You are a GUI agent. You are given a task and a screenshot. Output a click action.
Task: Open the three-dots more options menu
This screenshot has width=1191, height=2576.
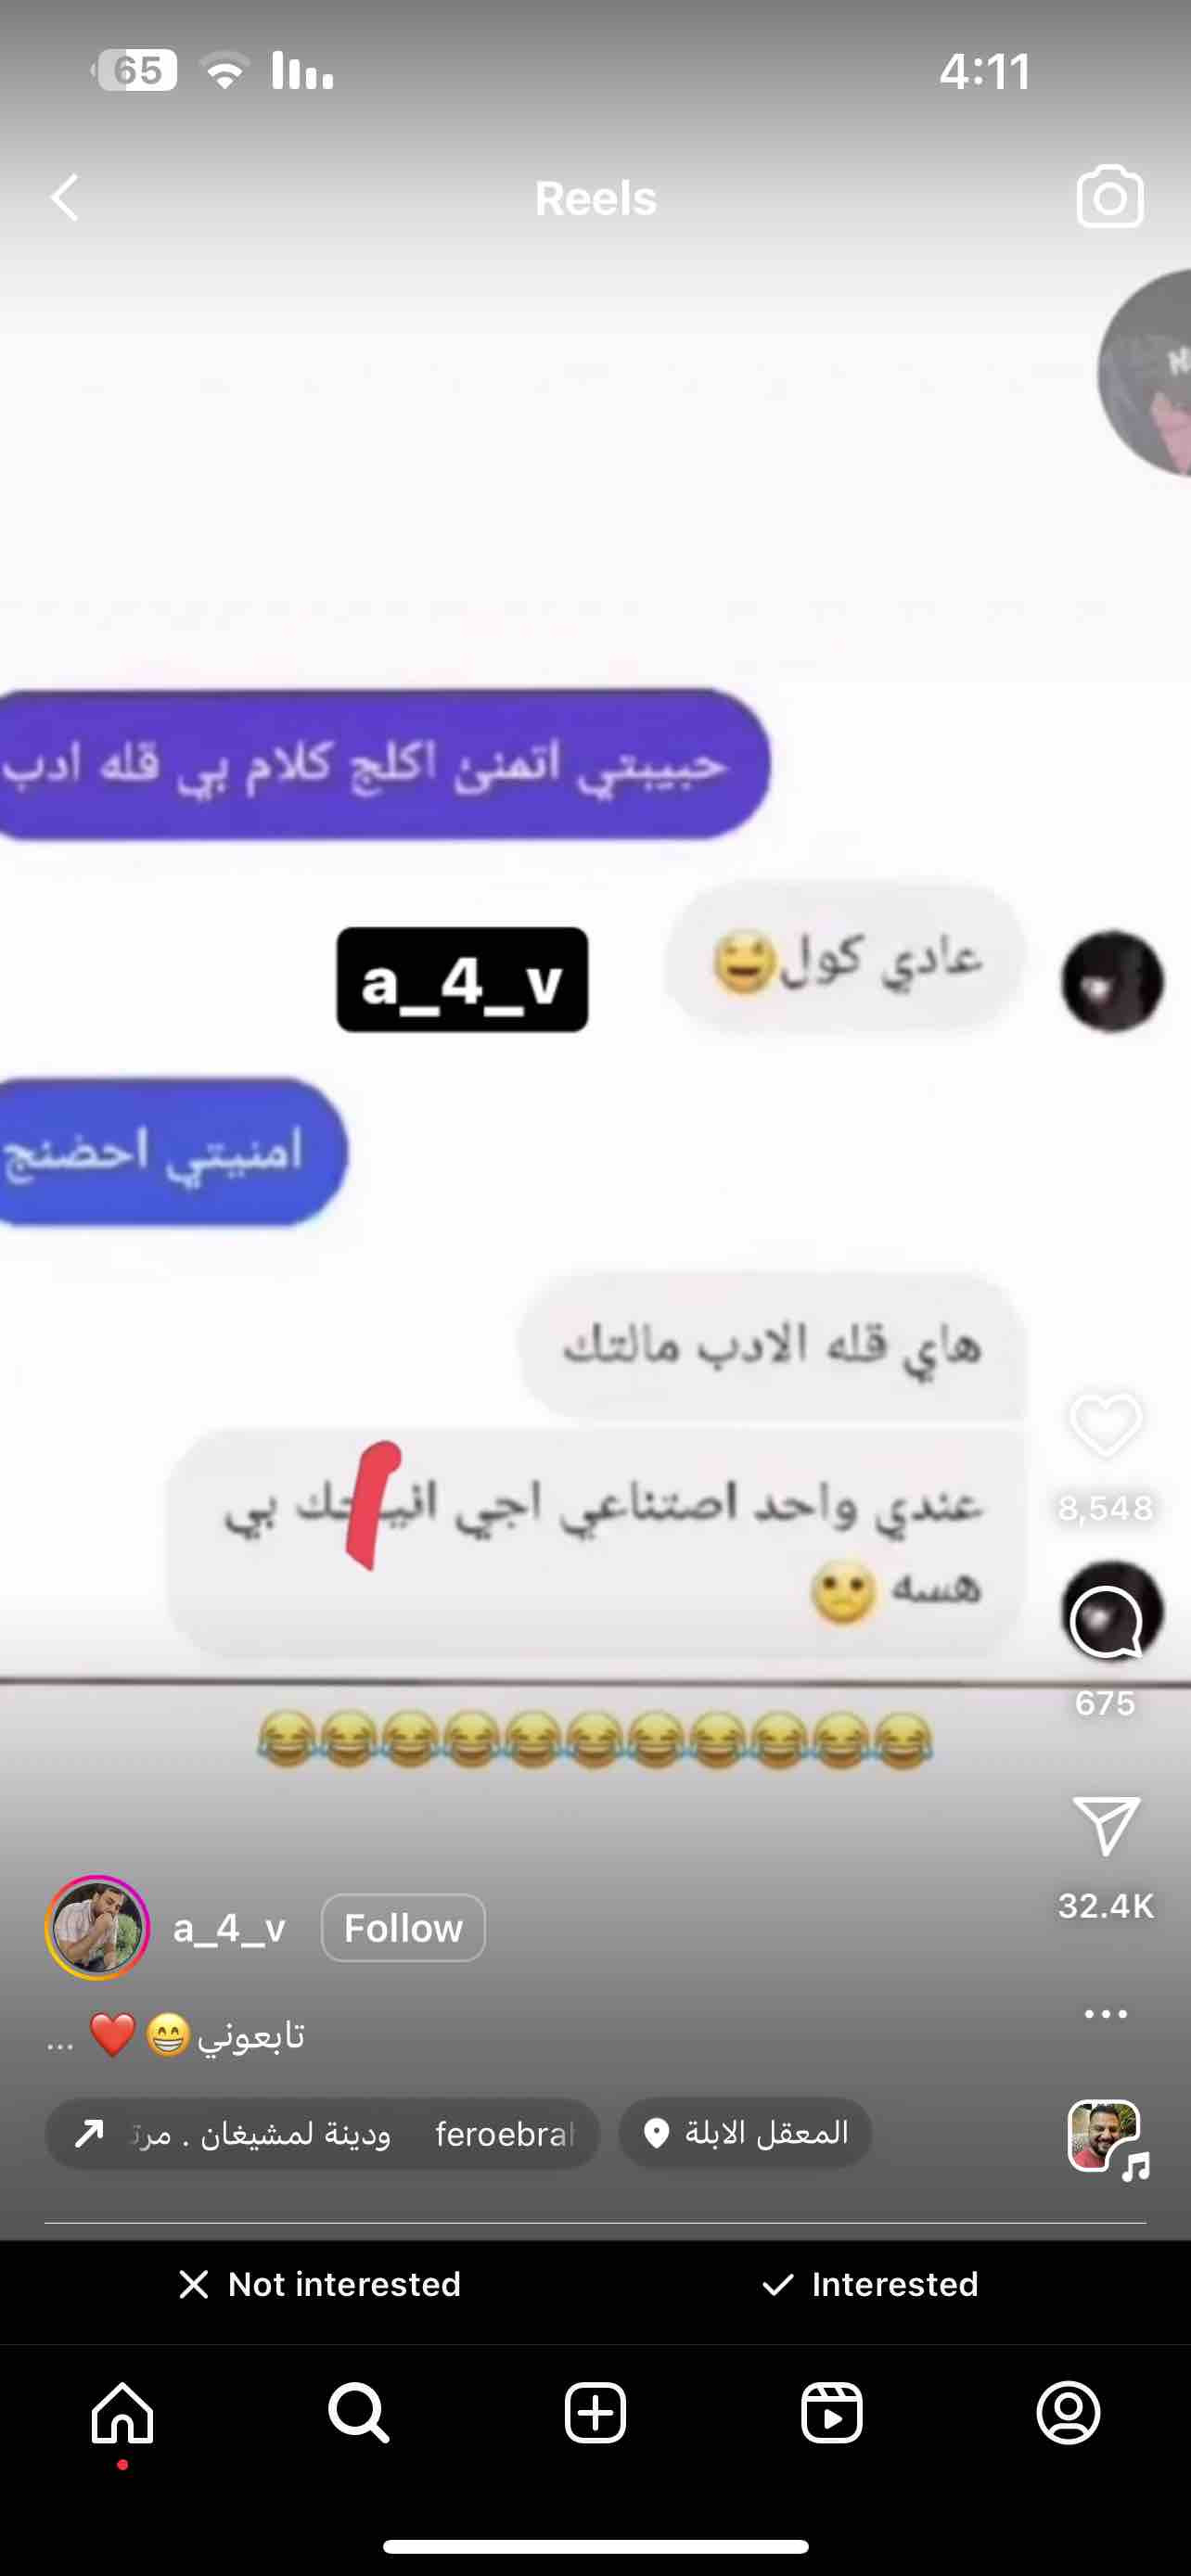(1105, 2013)
